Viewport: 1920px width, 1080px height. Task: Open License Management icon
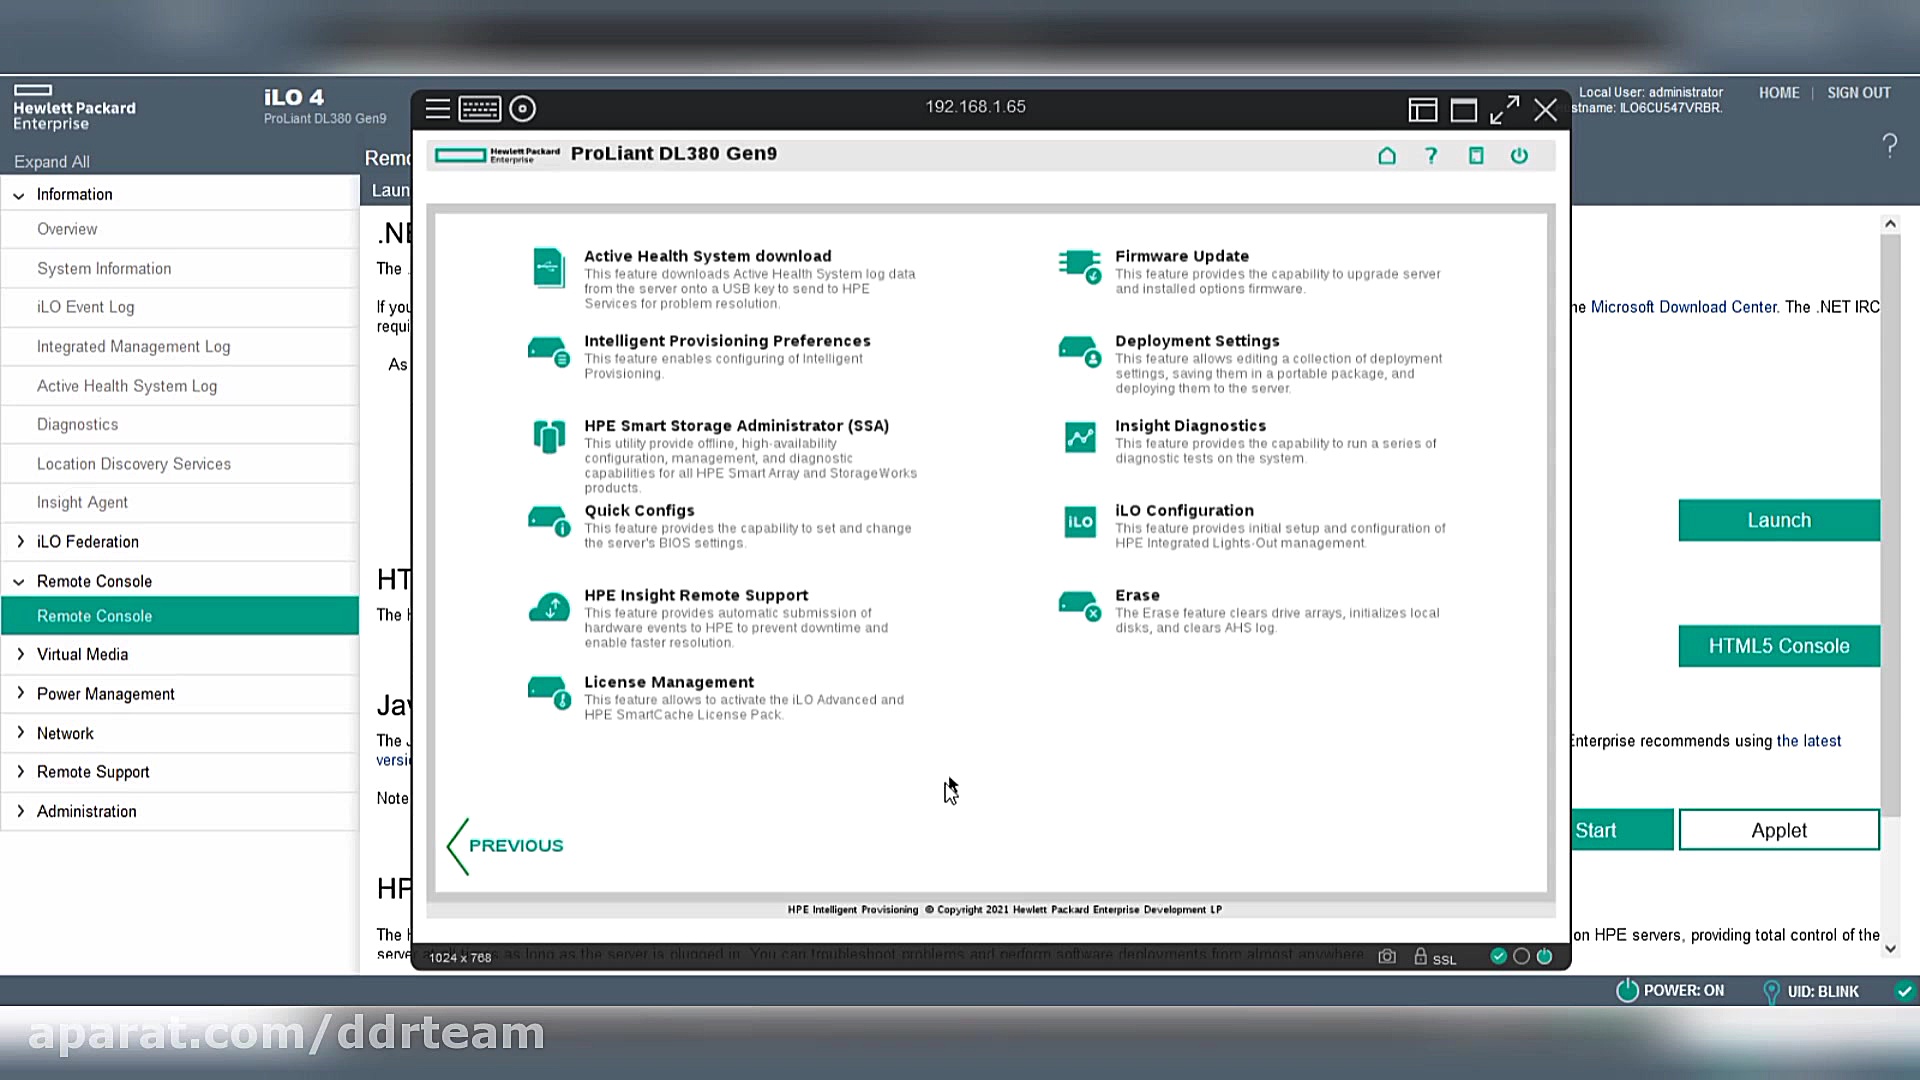[549, 693]
